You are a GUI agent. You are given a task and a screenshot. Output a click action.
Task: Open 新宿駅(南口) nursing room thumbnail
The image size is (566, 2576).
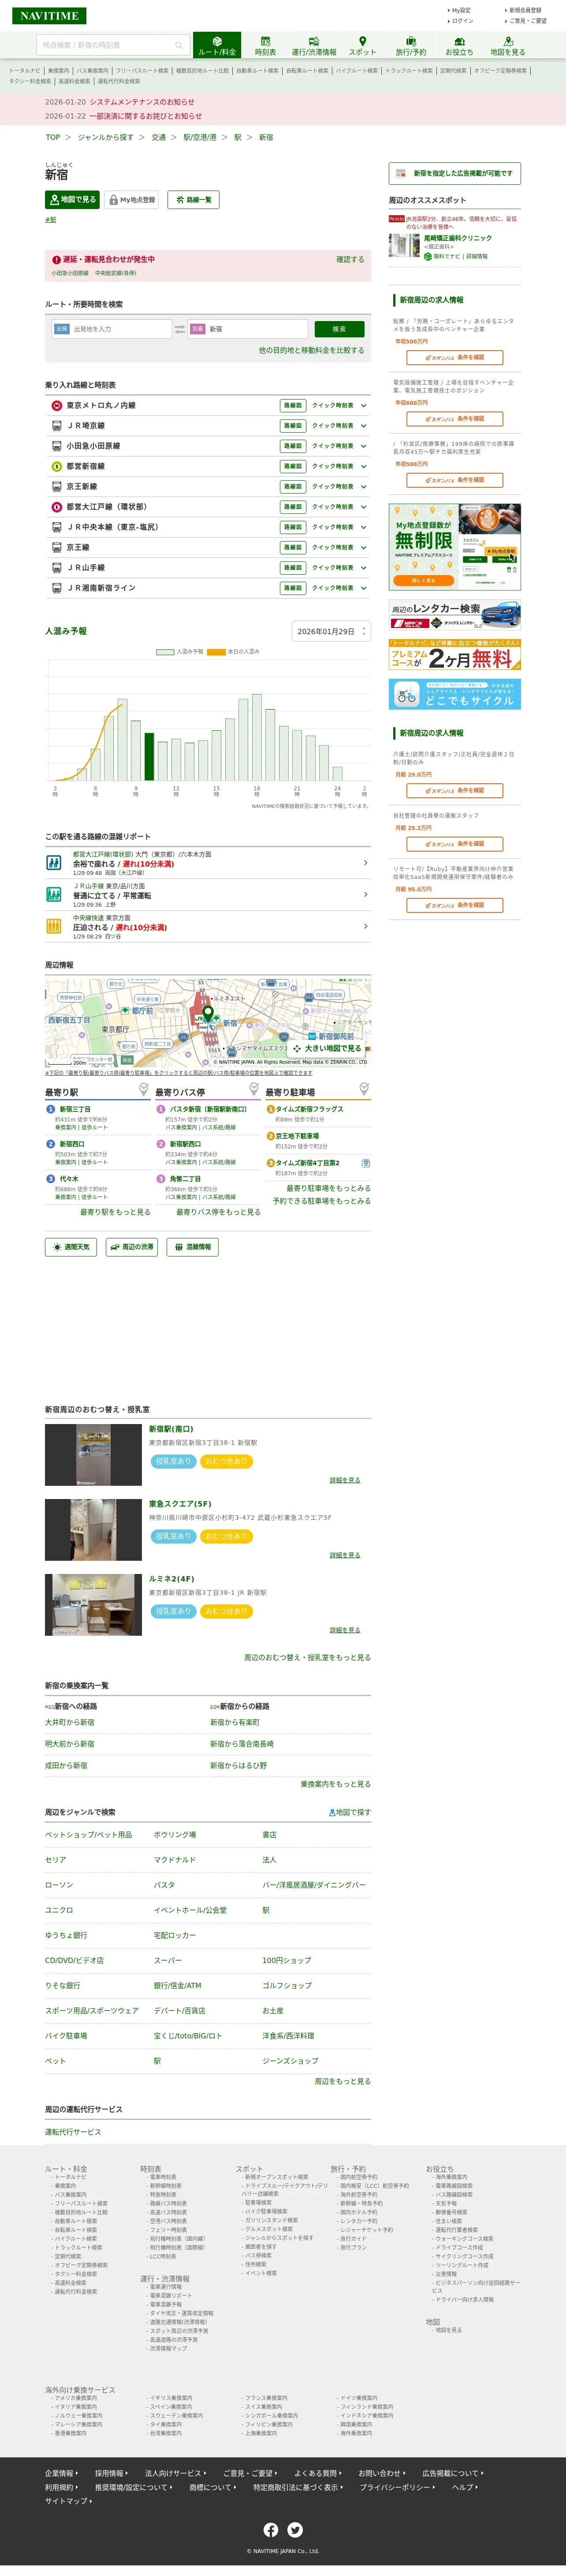pos(93,1455)
